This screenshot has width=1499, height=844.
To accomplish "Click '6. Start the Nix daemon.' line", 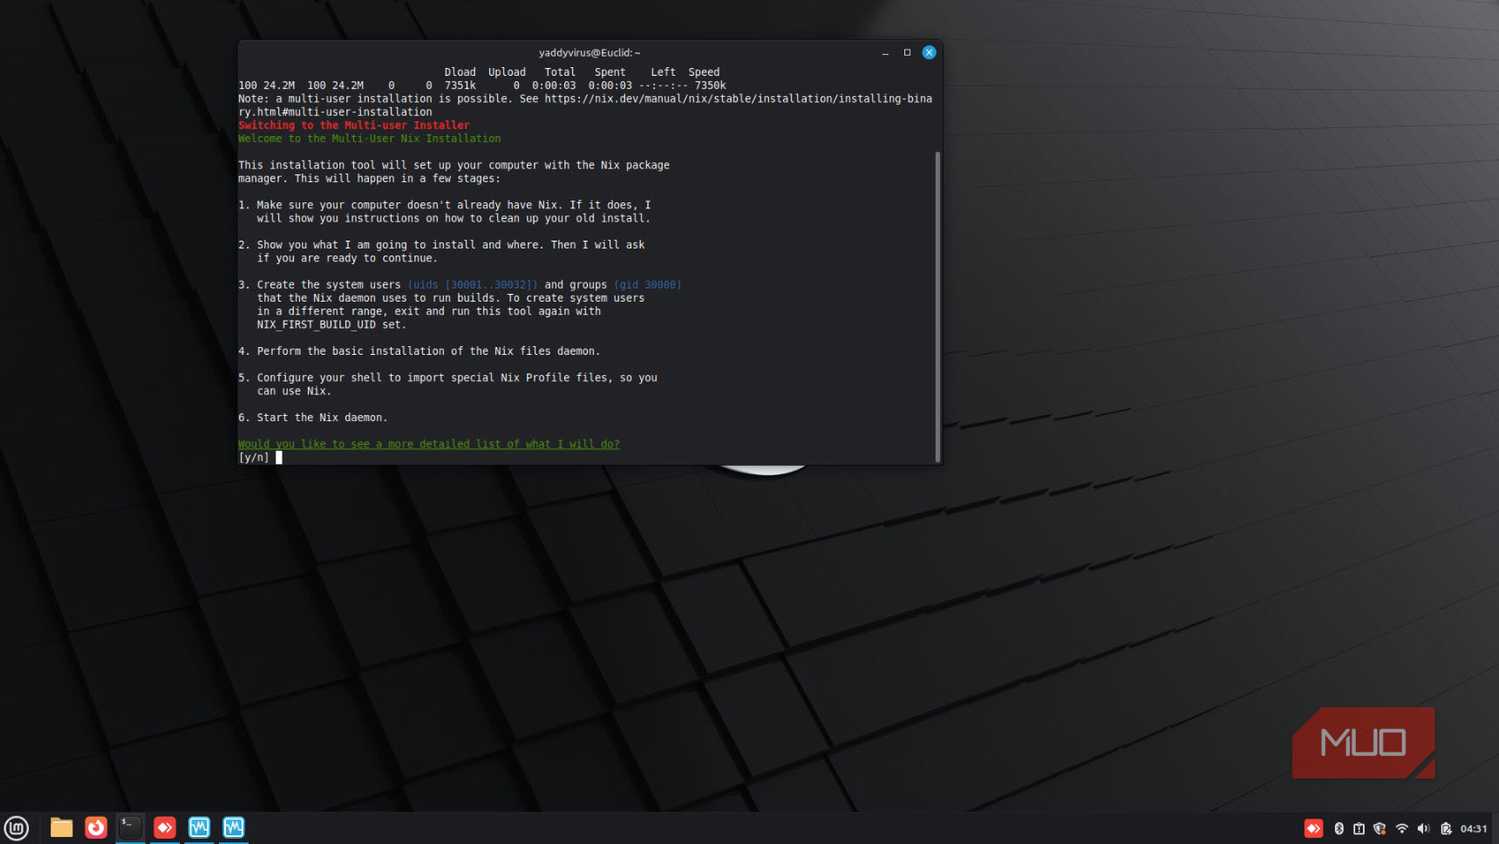I will [313, 418].
